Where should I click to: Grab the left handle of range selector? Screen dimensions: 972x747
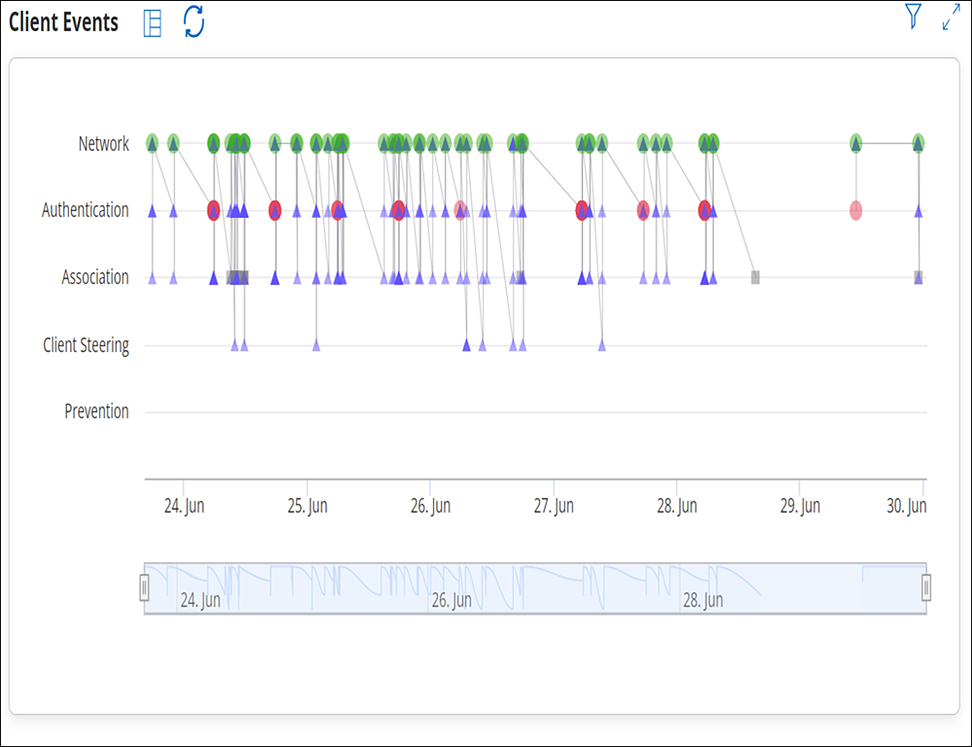click(x=144, y=588)
